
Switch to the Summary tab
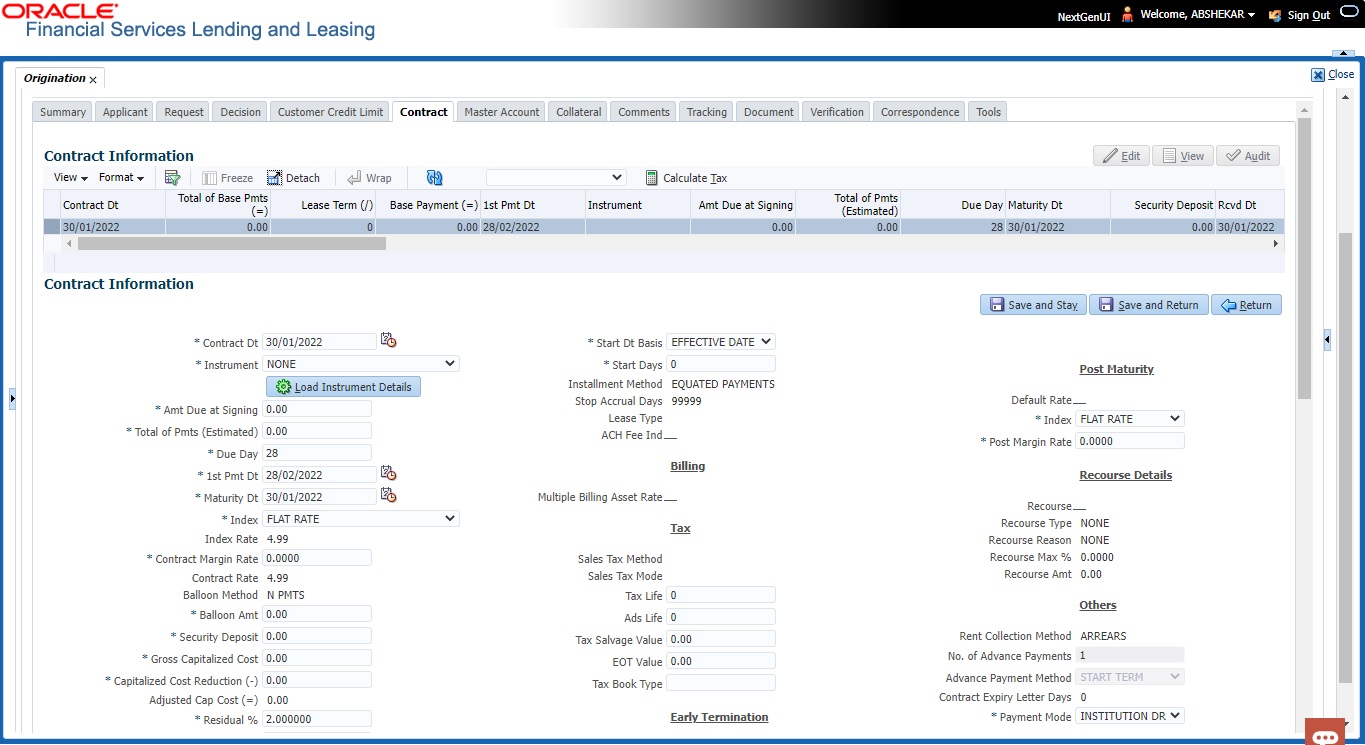pos(63,112)
